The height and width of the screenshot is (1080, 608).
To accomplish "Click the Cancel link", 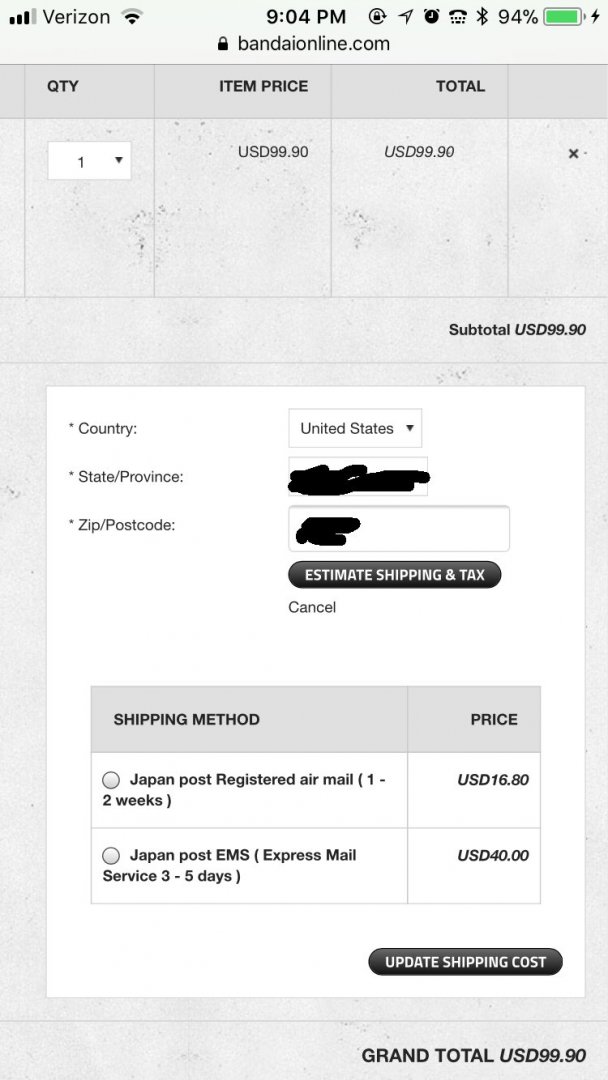I will (x=312, y=608).
